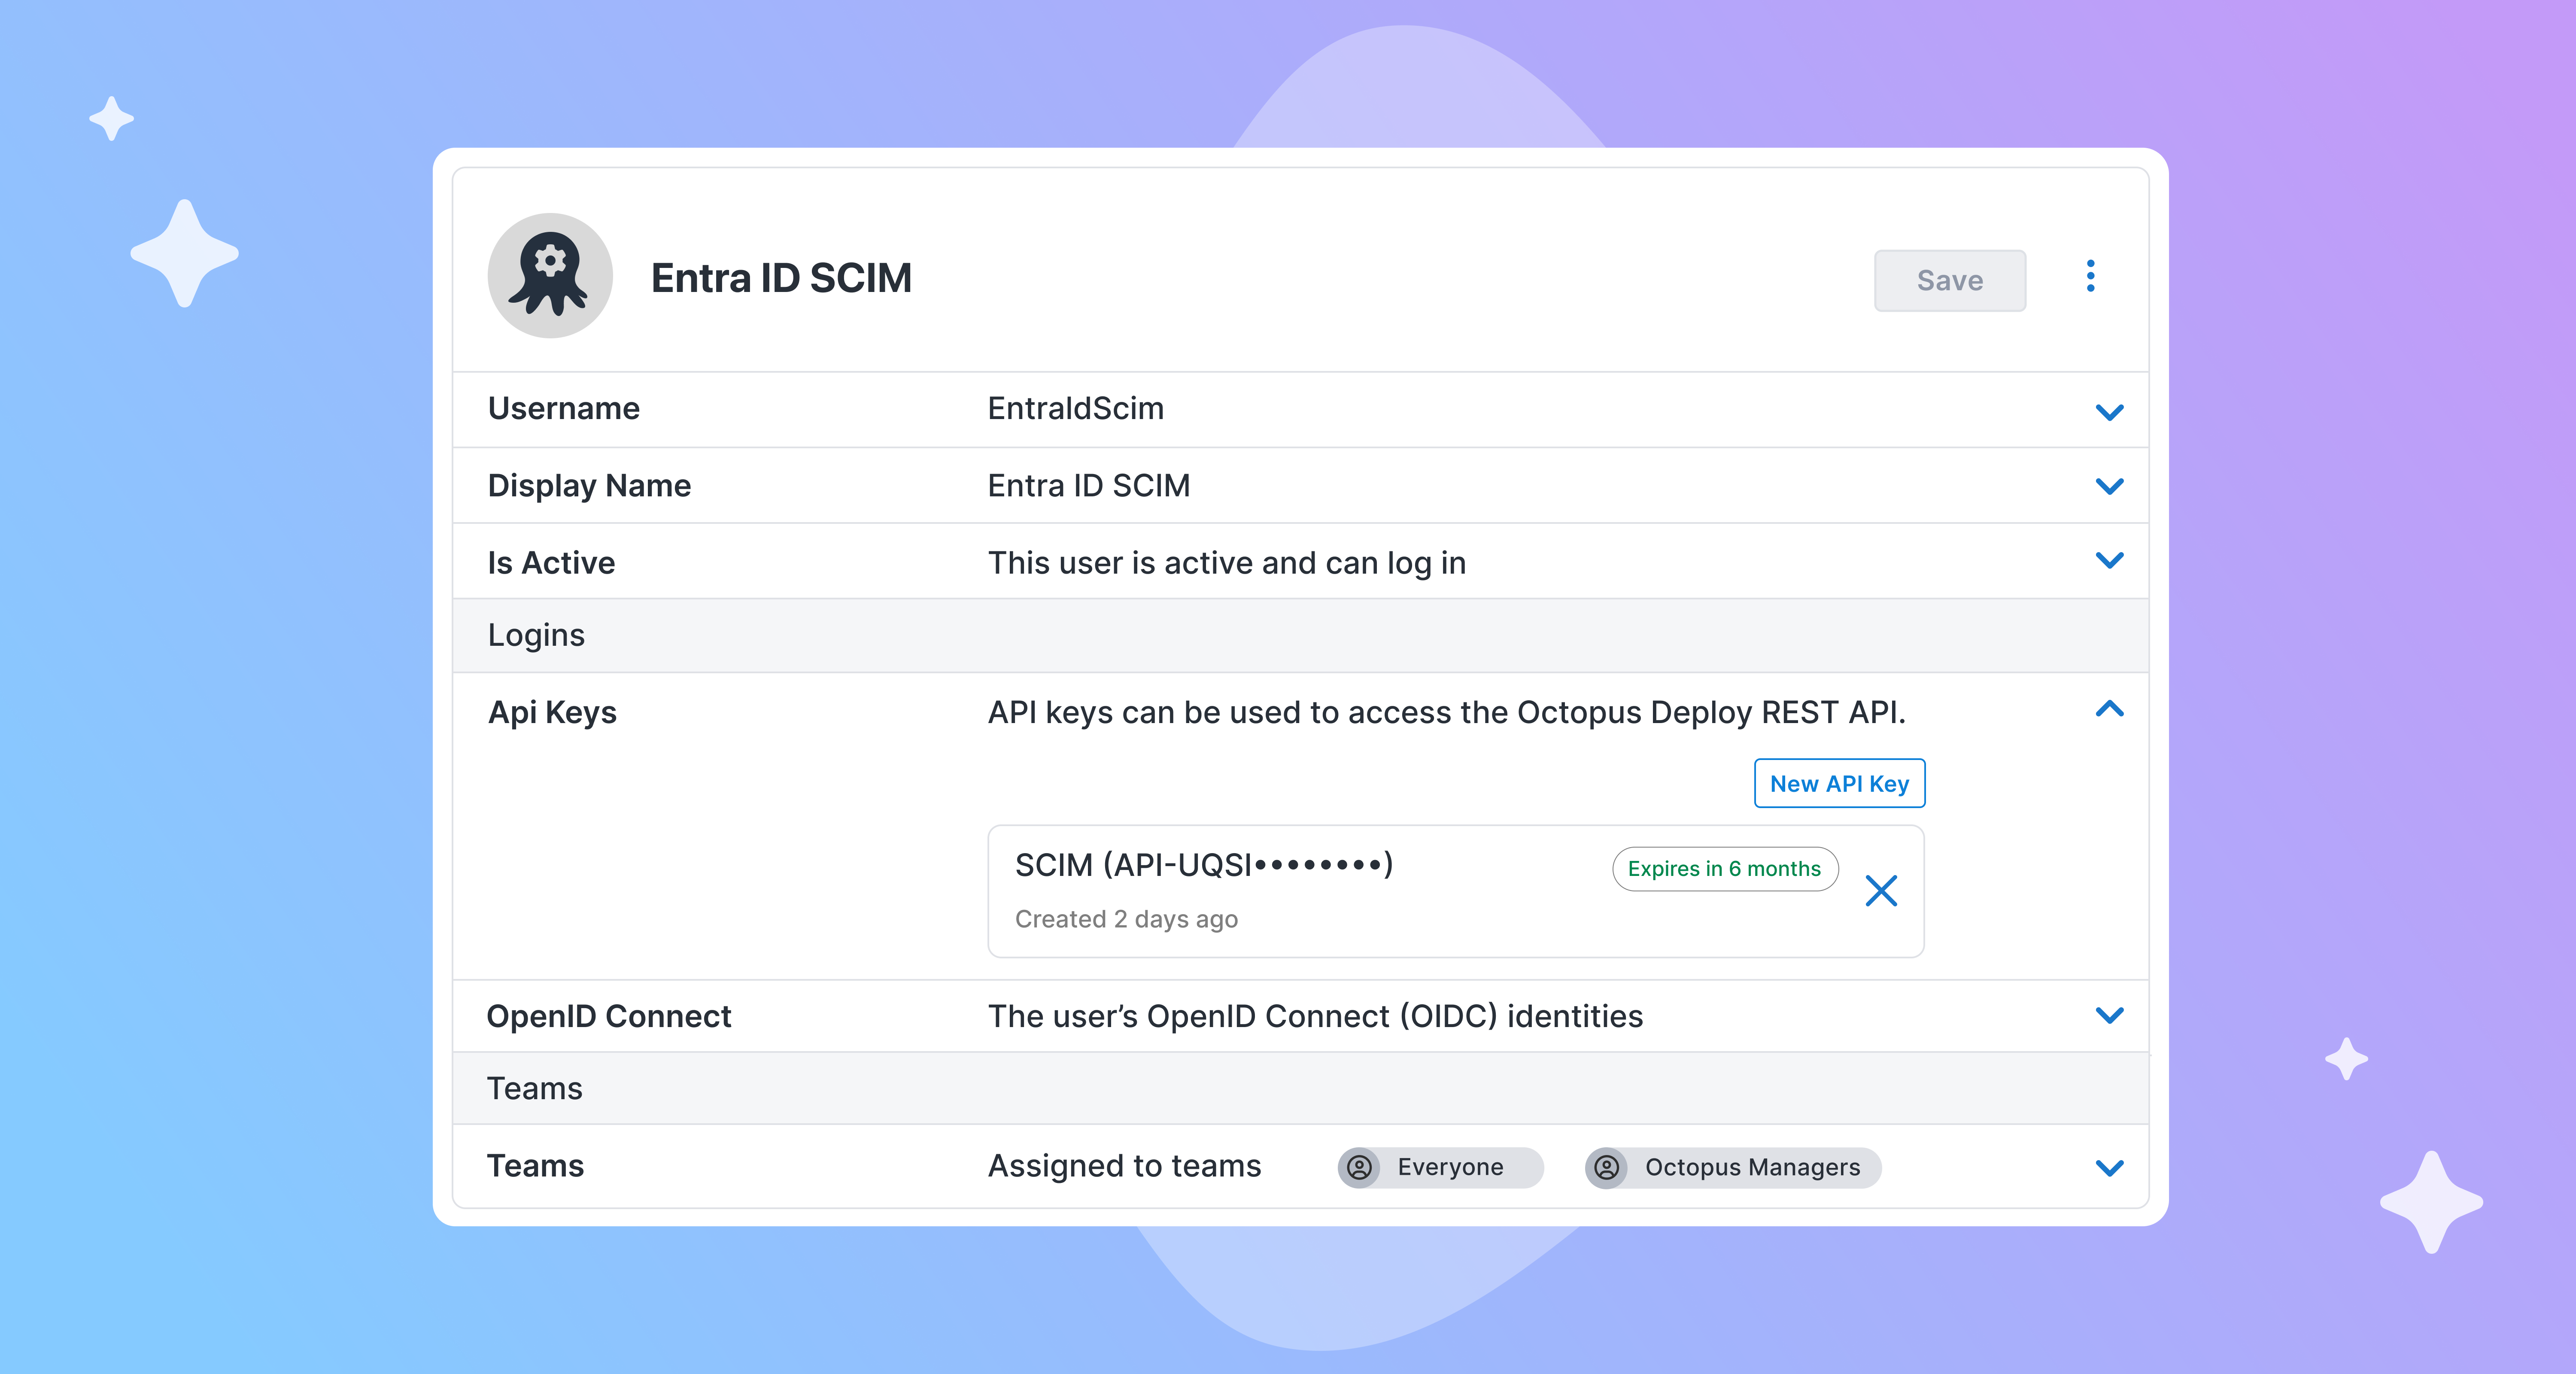The image size is (2576, 1374).
Task: Click the Octopus Managers team chip
Action: point(1732,1167)
